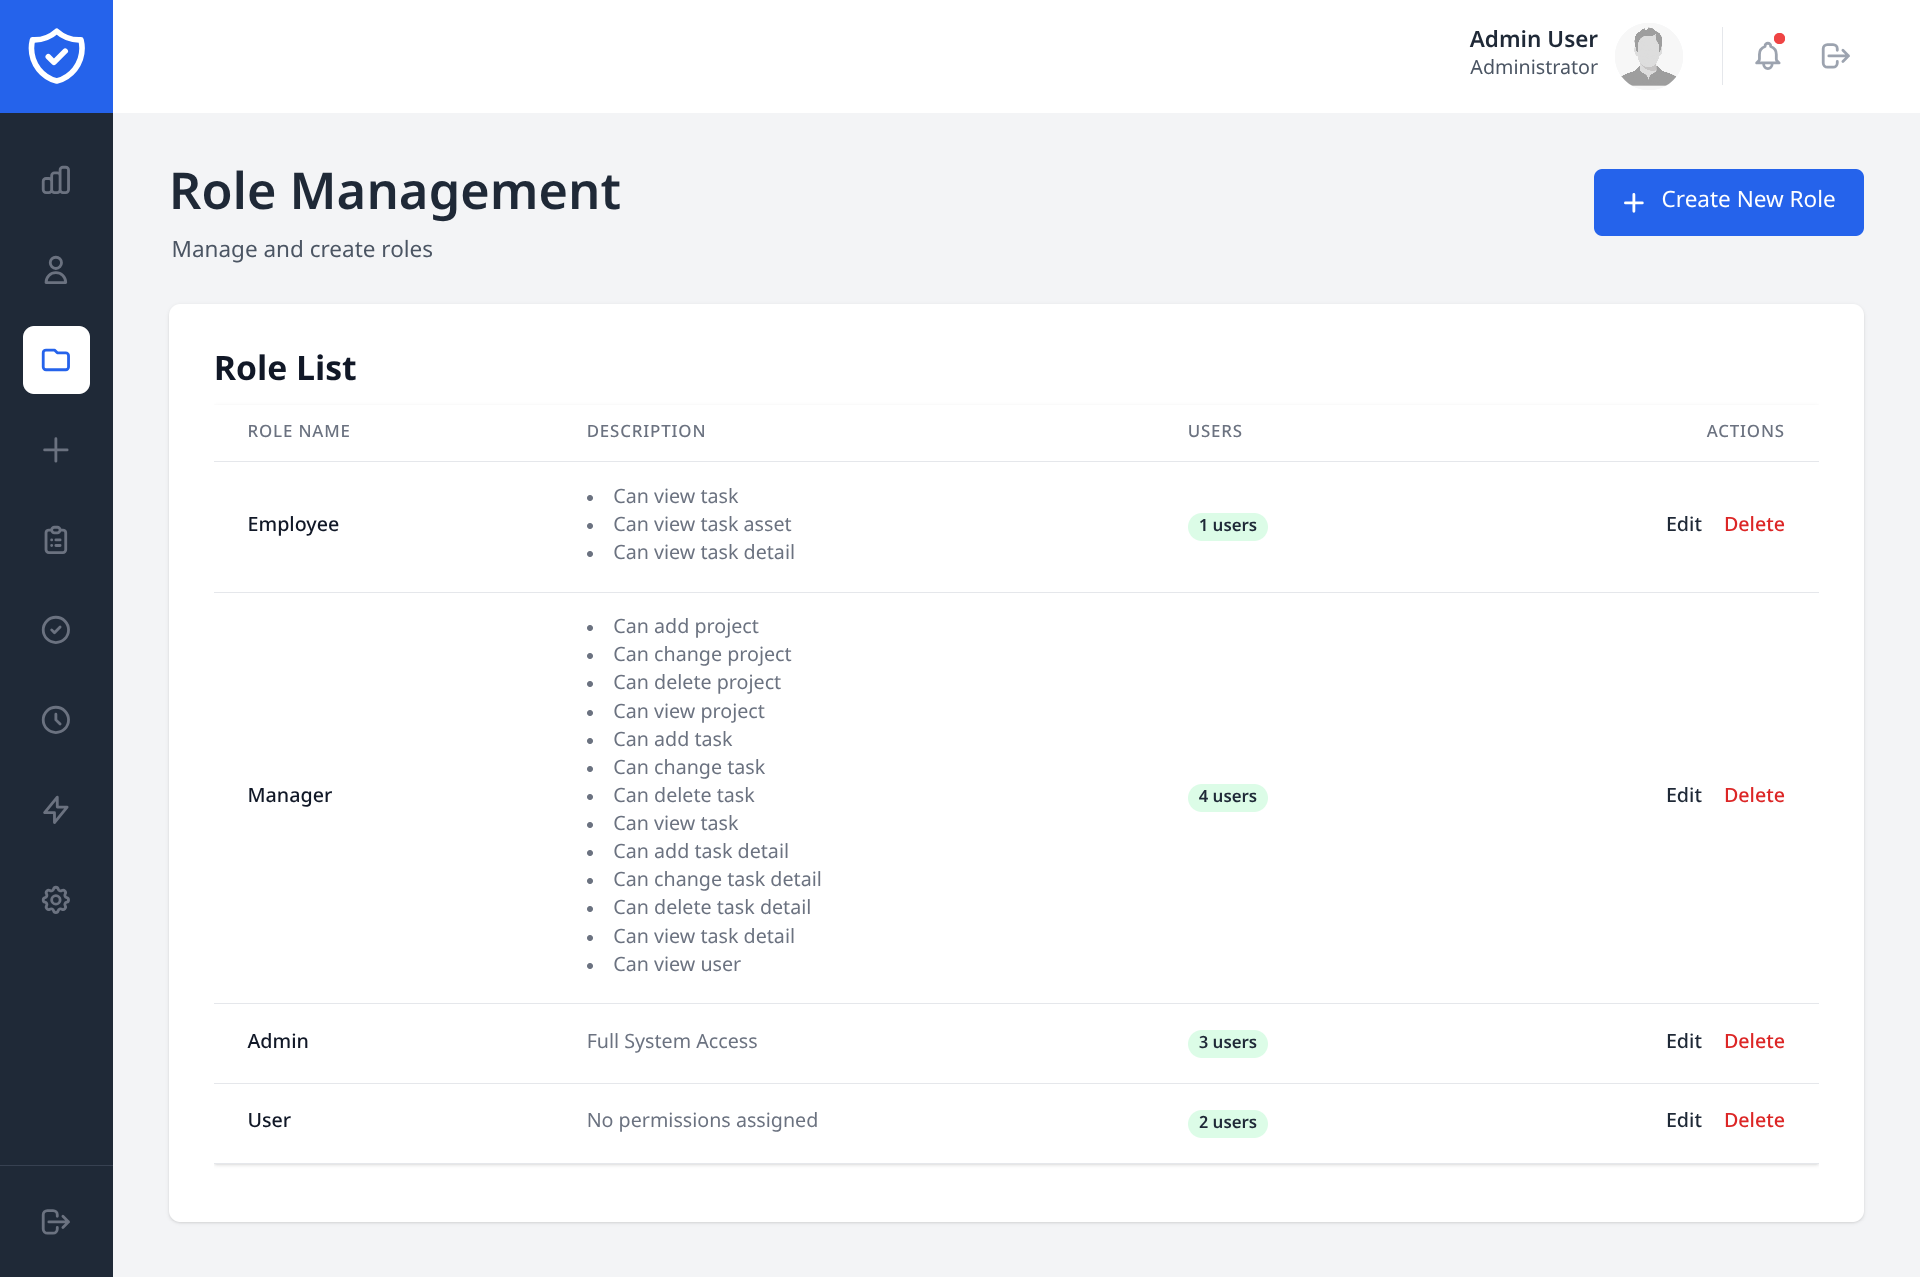Open the notification bell with red dot

click(x=1768, y=56)
